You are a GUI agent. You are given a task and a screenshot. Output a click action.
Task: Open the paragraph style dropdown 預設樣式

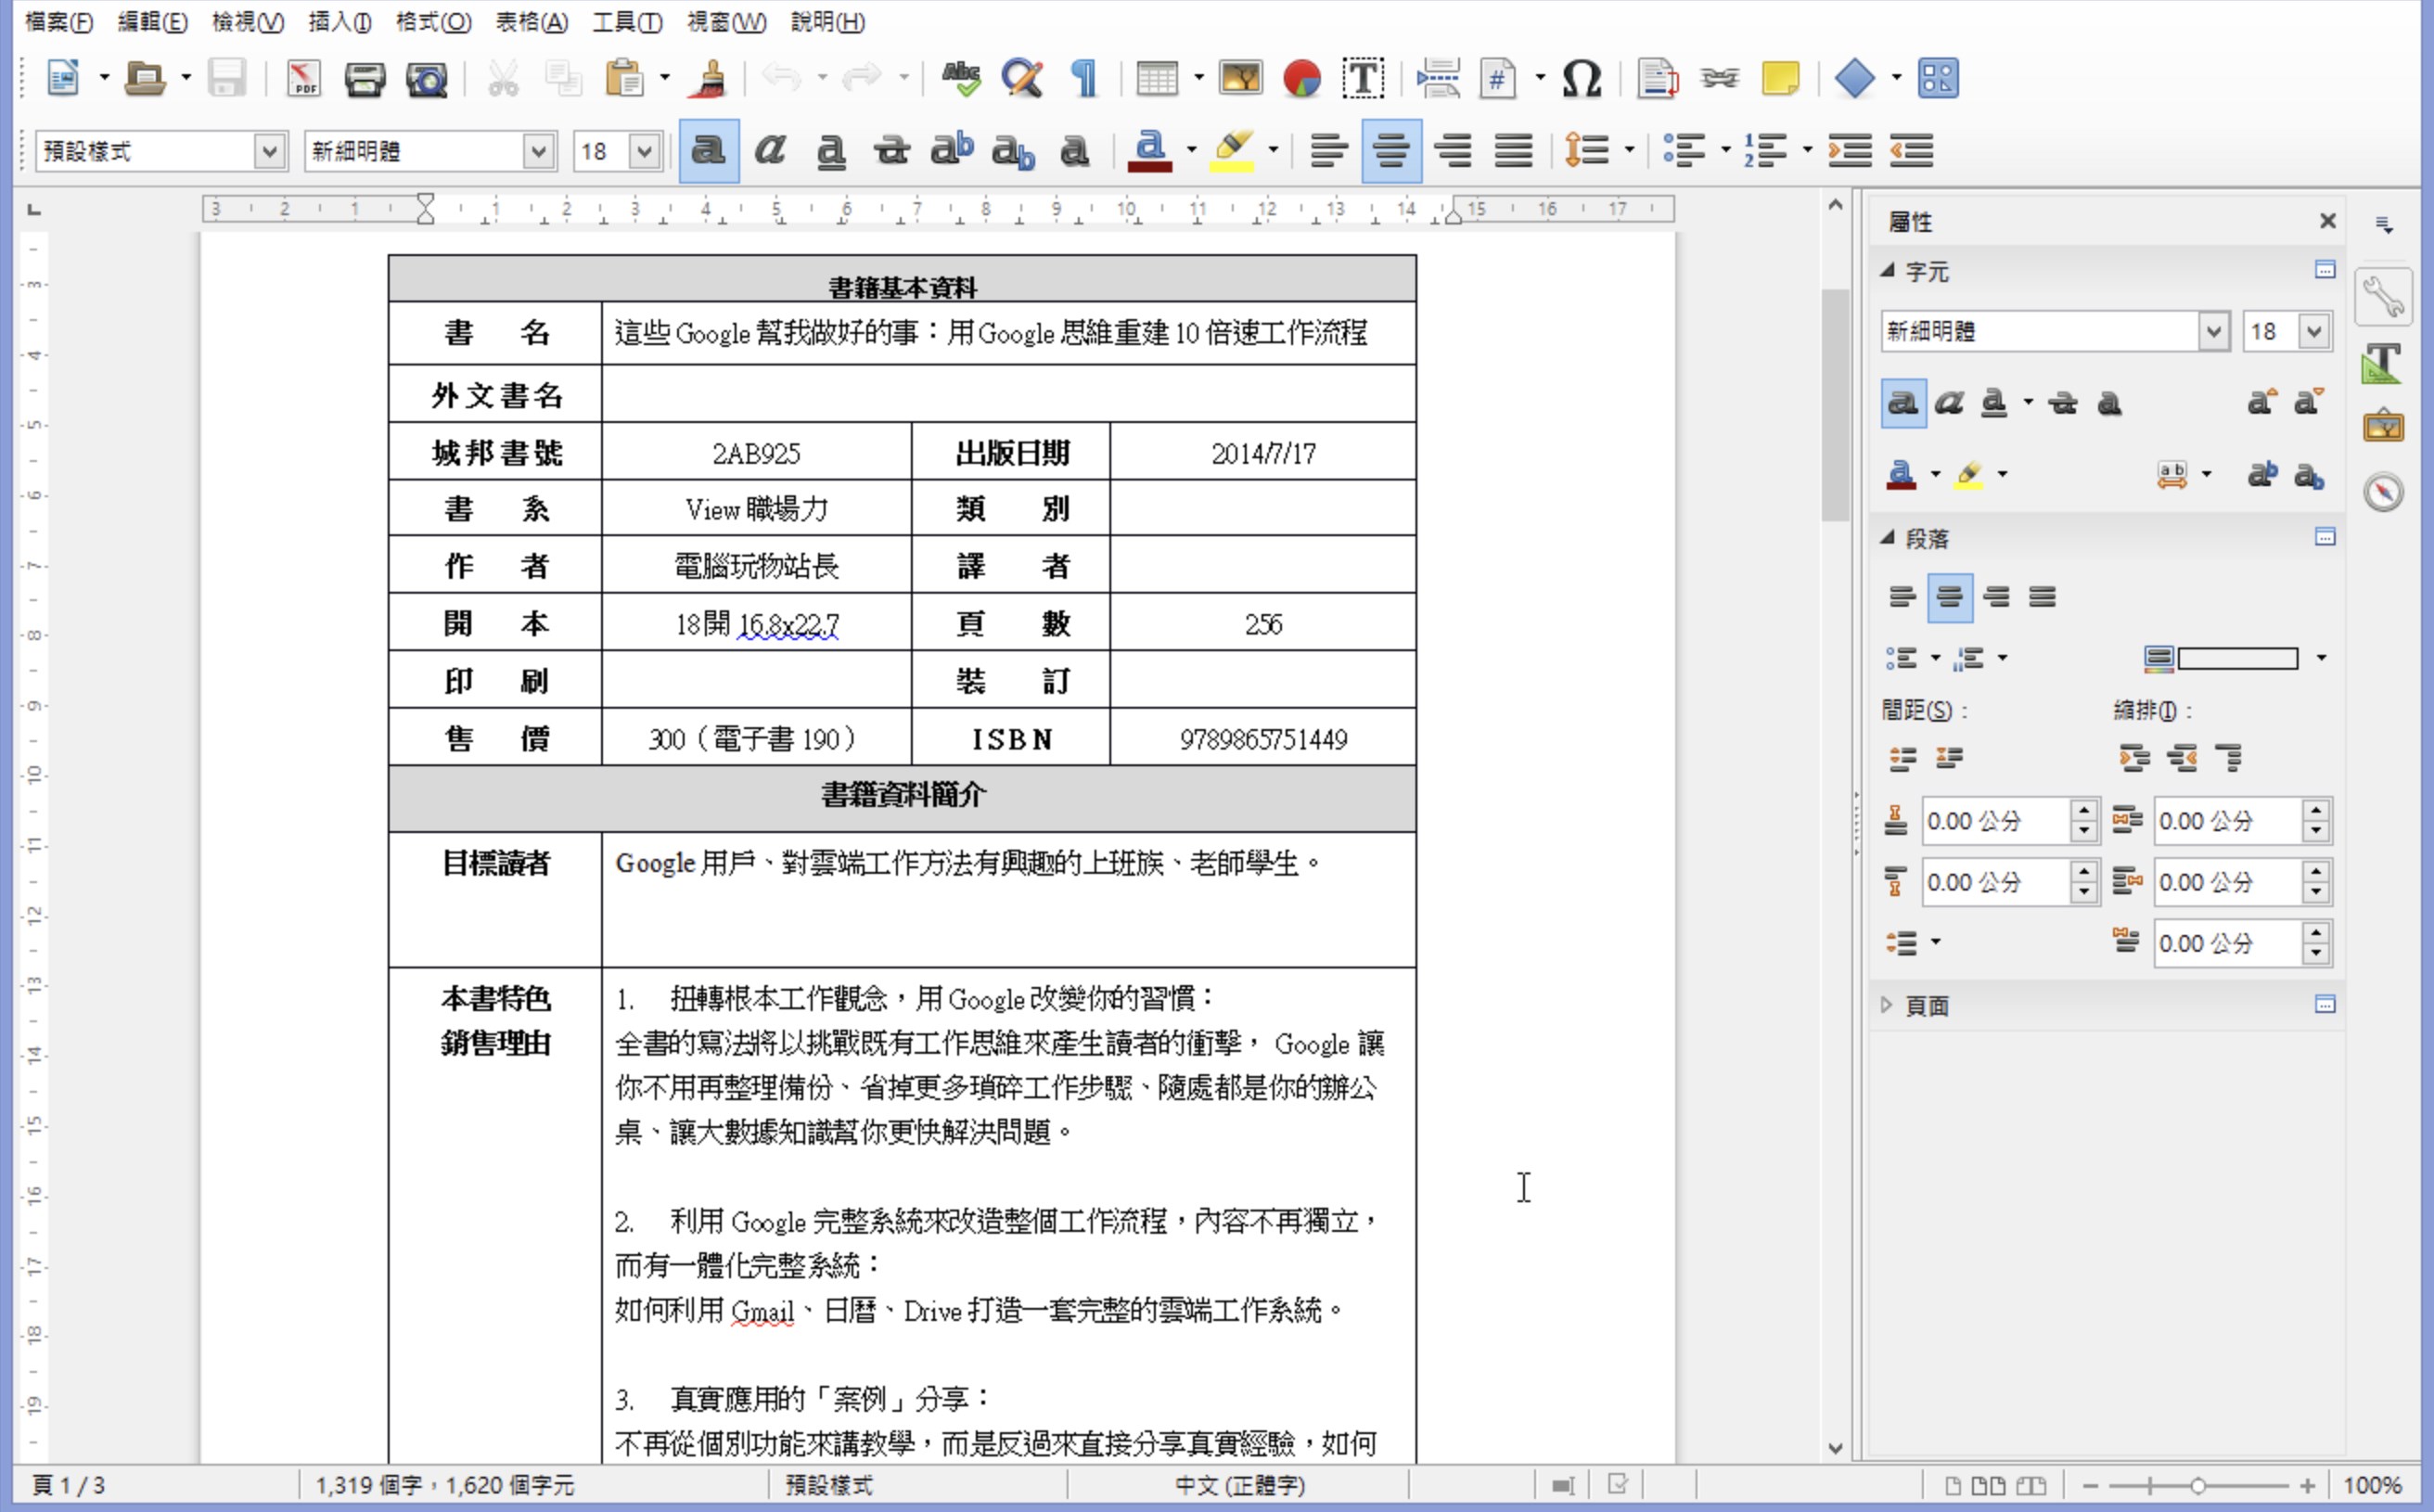point(268,151)
